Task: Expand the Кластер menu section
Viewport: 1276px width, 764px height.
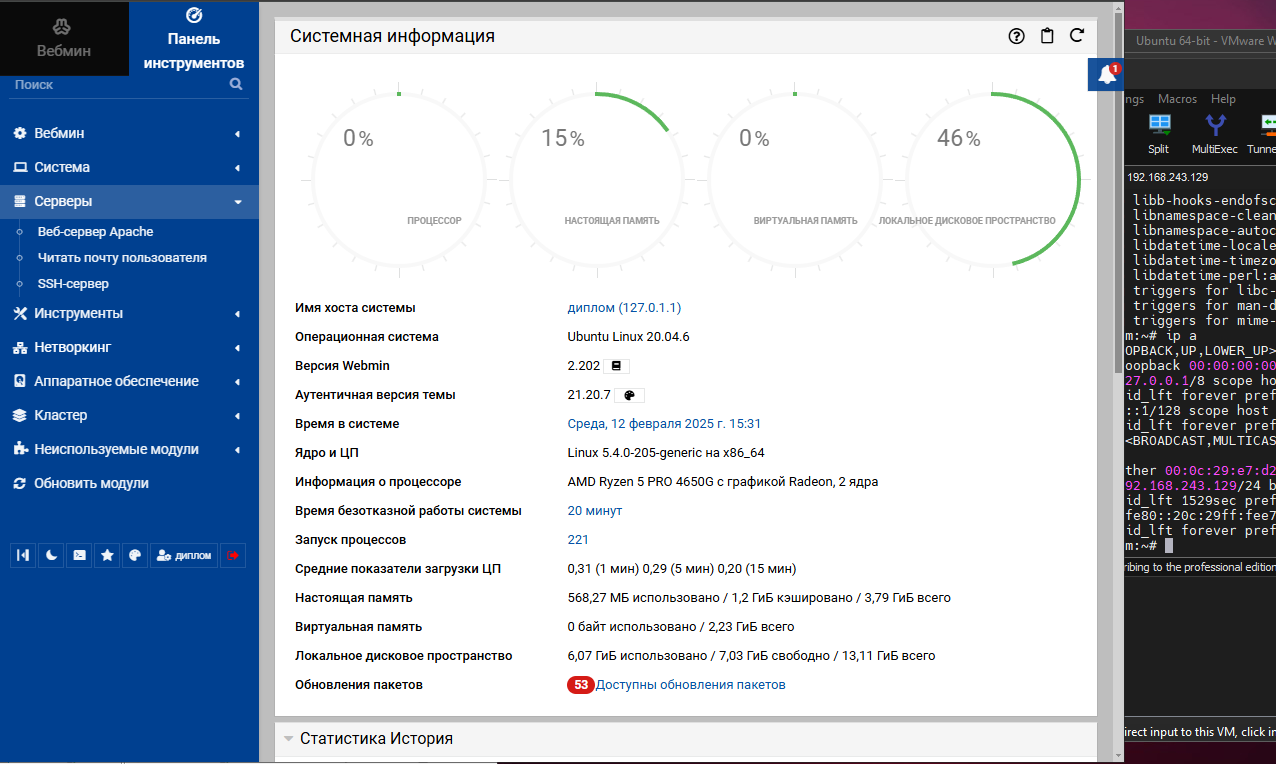Action: 129,415
